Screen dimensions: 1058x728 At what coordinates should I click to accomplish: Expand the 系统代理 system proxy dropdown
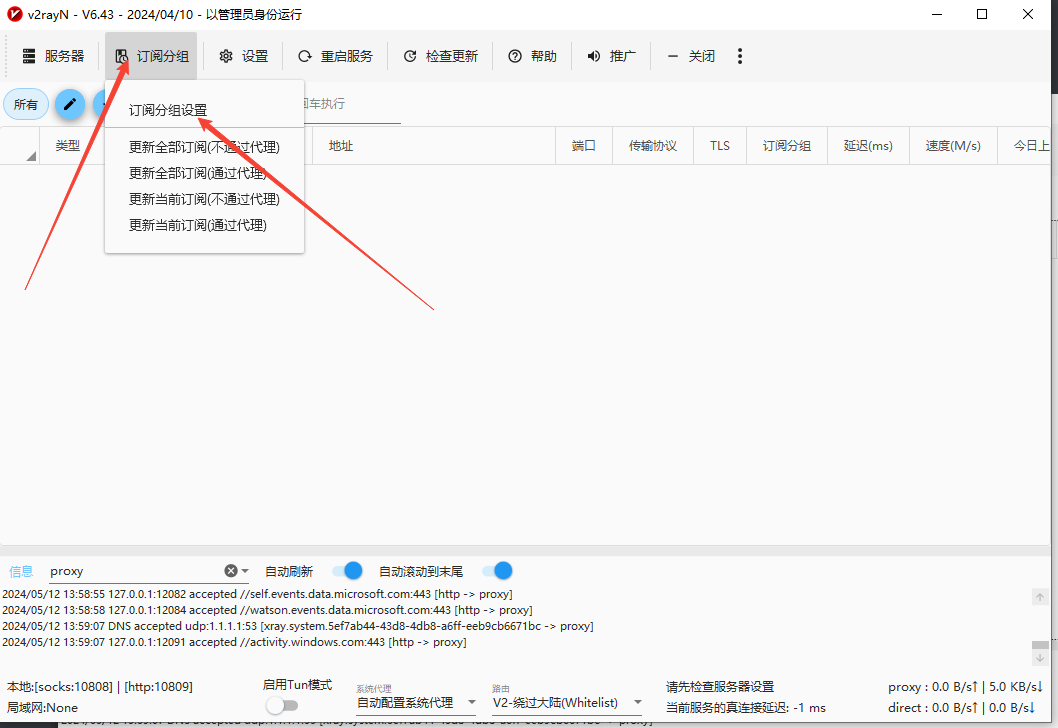point(472,703)
